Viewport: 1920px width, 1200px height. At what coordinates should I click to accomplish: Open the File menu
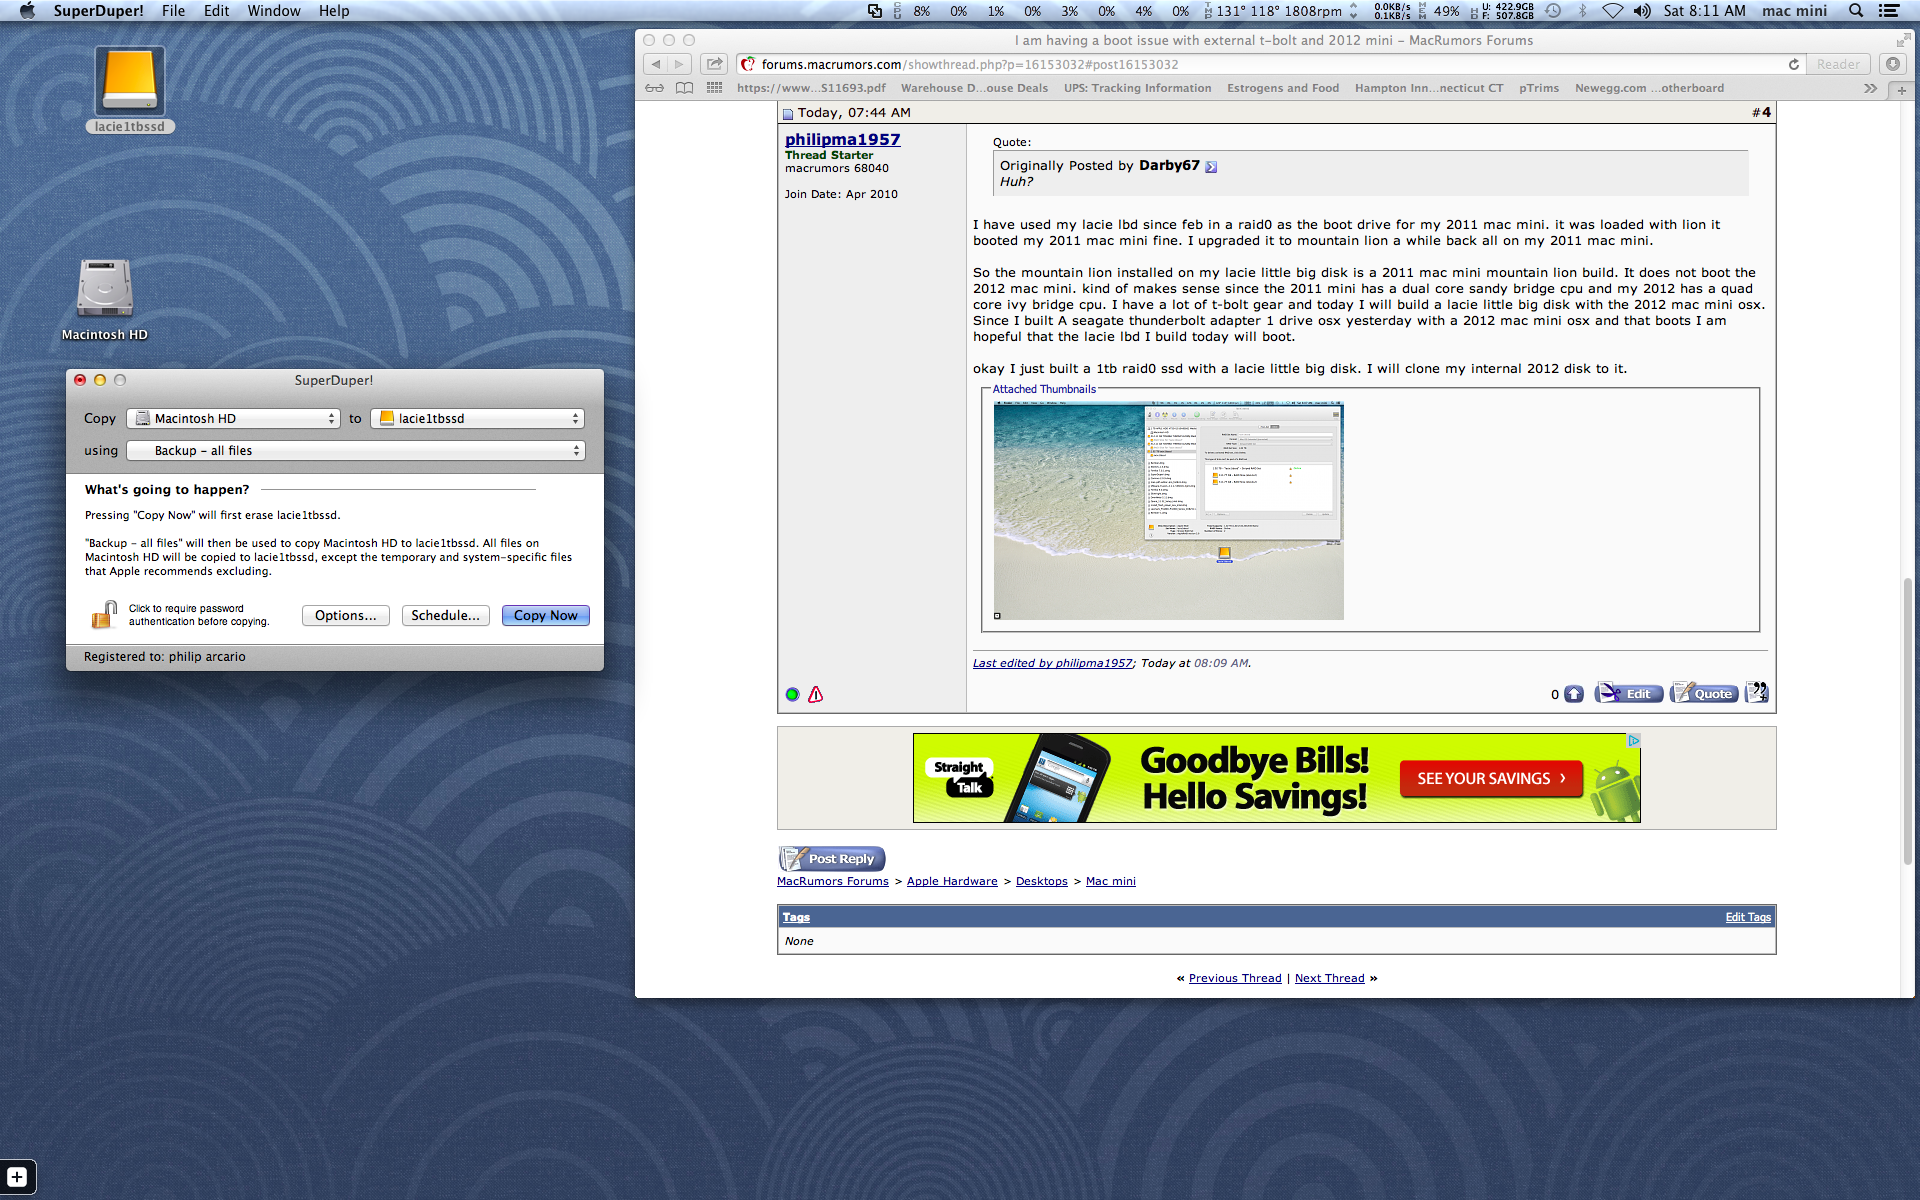pos(173,11)
